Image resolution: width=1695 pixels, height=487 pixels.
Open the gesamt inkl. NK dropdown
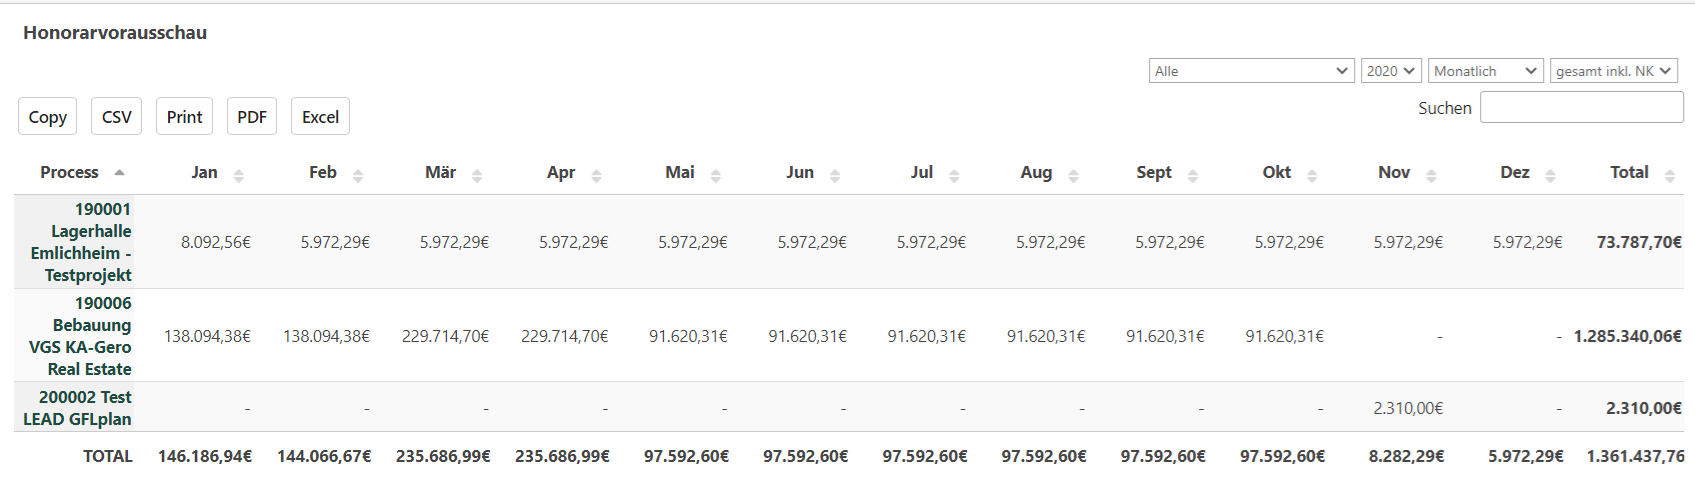(x=1613, y=71)
